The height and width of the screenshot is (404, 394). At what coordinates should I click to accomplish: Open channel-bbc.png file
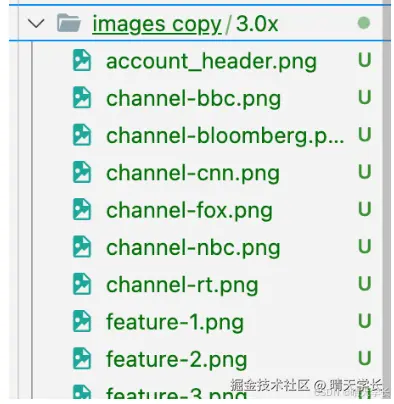point(193,99)
